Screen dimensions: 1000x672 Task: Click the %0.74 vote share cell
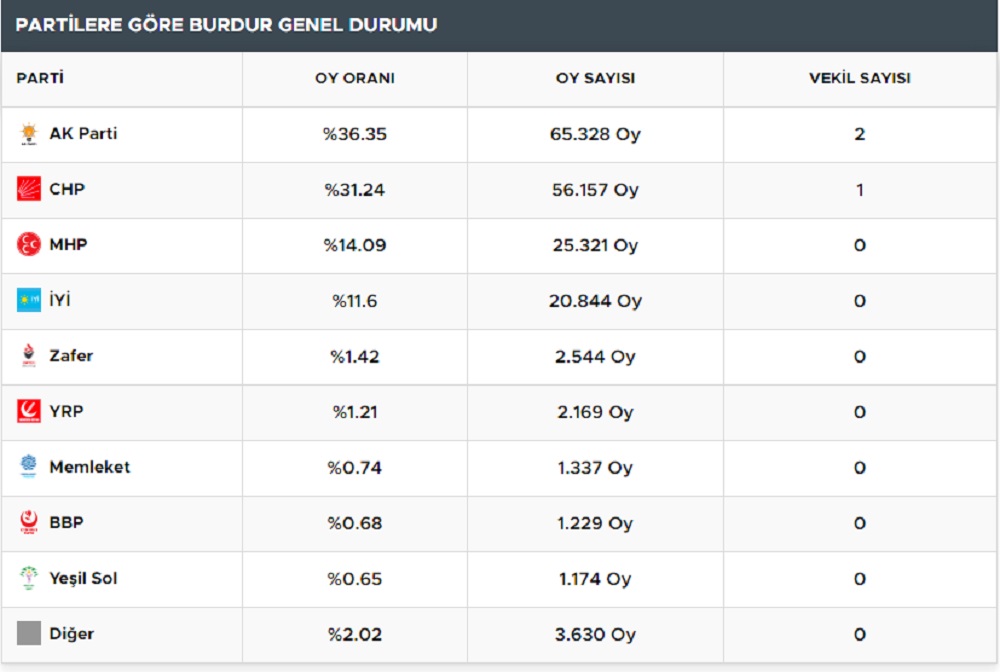355,467
